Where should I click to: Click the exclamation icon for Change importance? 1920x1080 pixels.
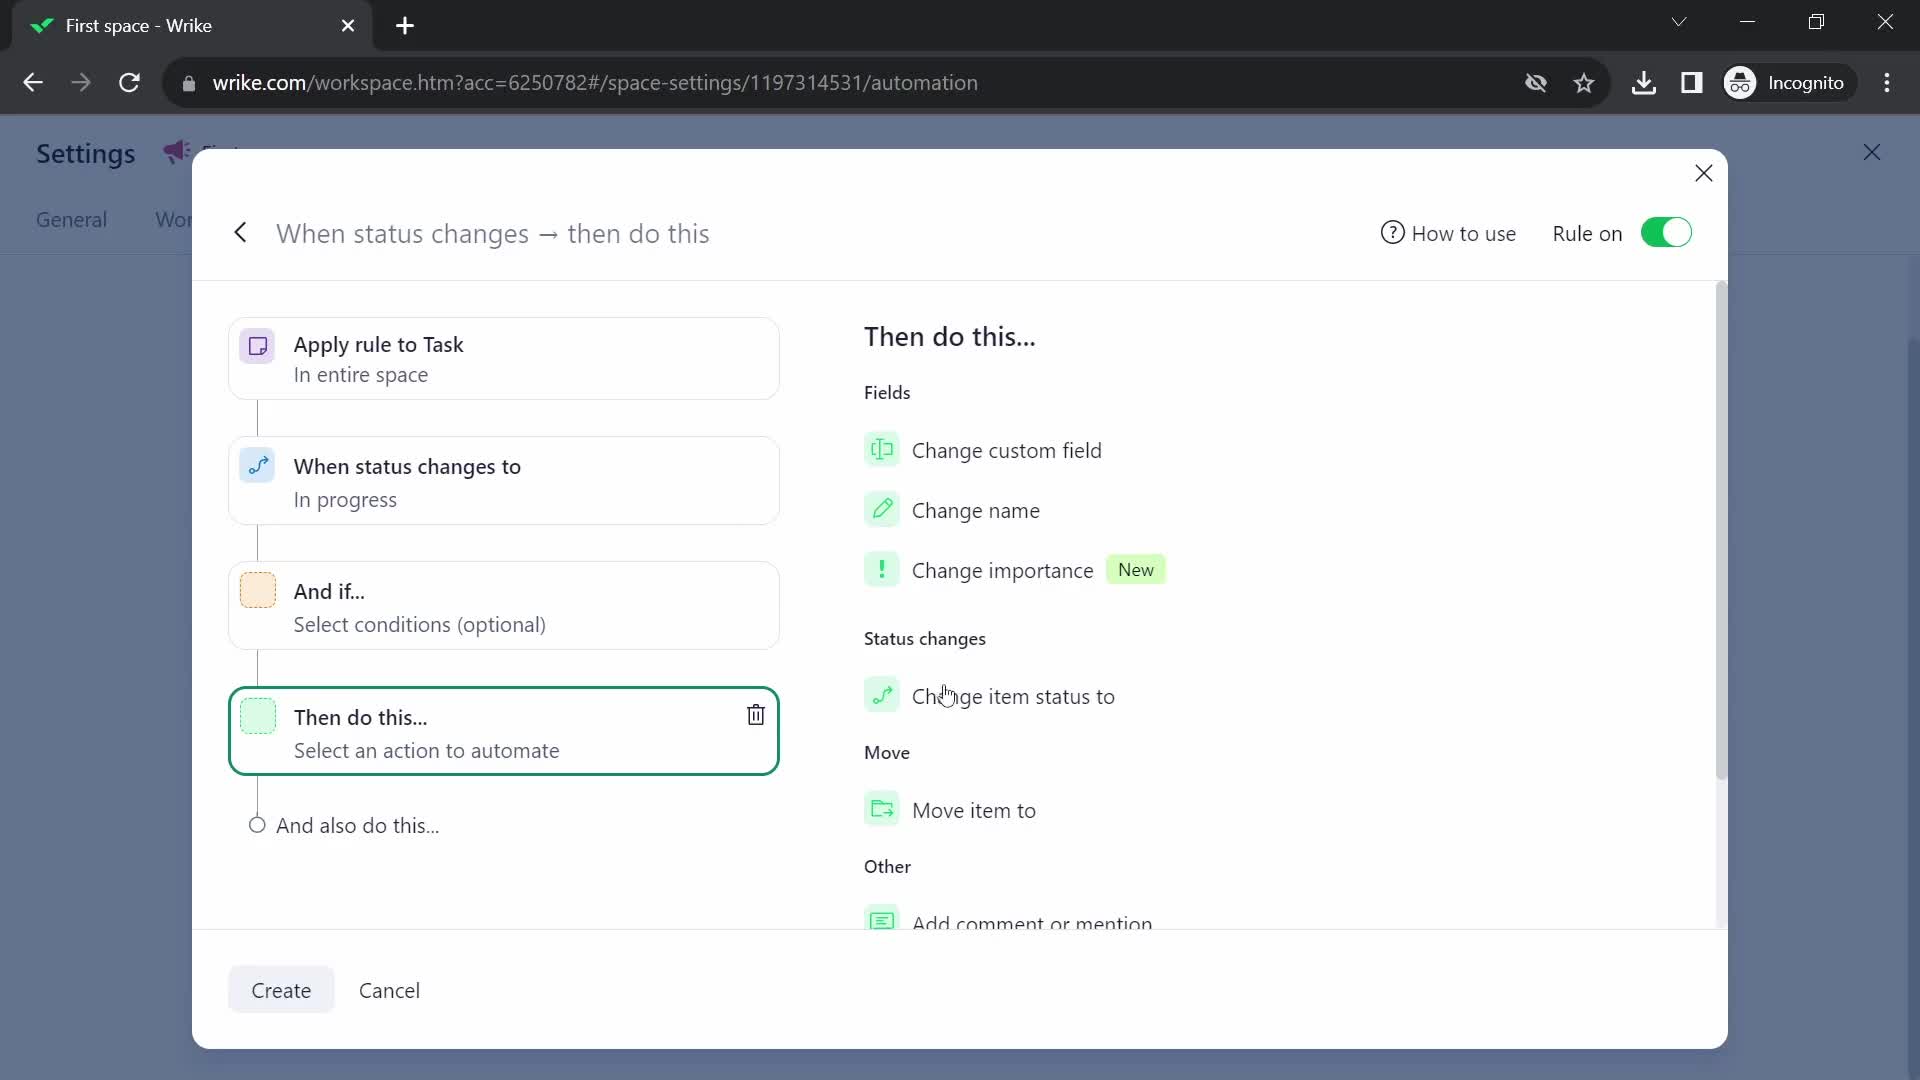tap(882, 570)
